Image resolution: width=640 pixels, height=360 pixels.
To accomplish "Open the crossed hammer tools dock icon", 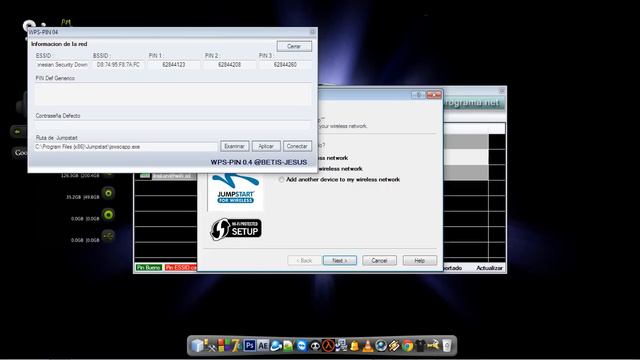I will (210, 346).
